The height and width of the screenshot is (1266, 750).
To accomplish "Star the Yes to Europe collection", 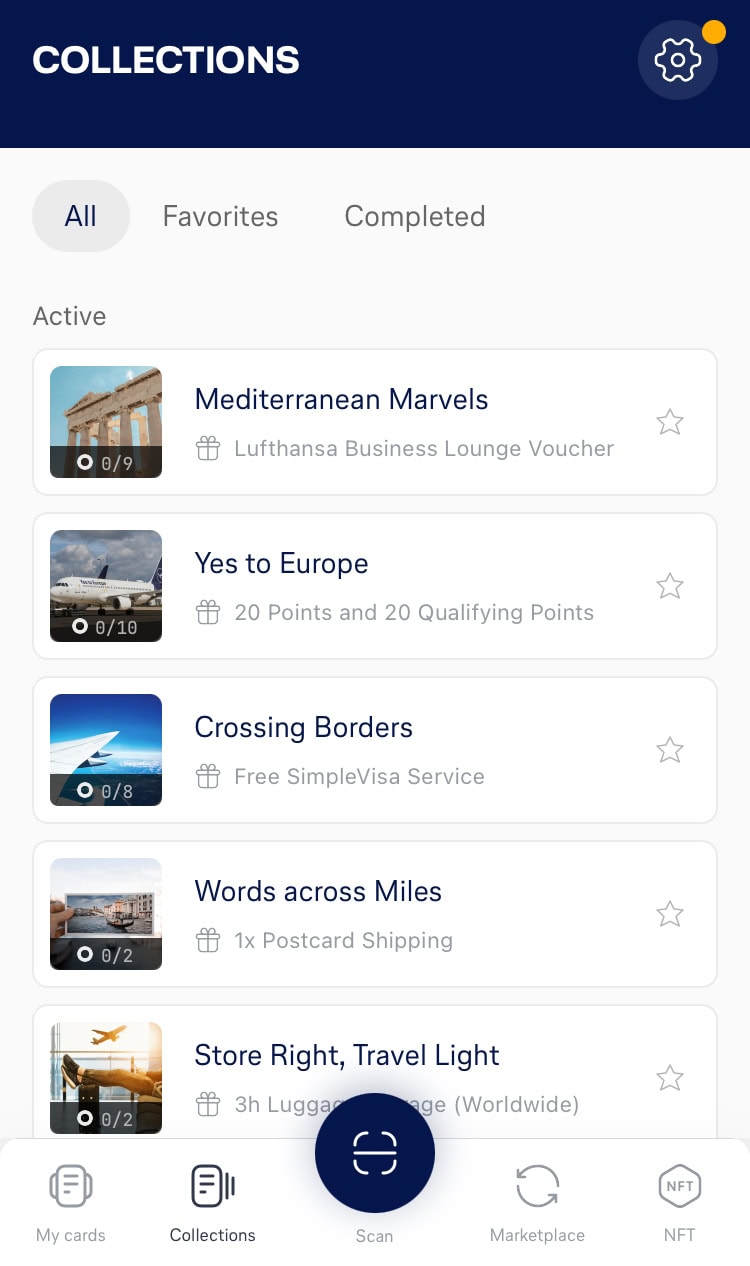I will point(669,586).
